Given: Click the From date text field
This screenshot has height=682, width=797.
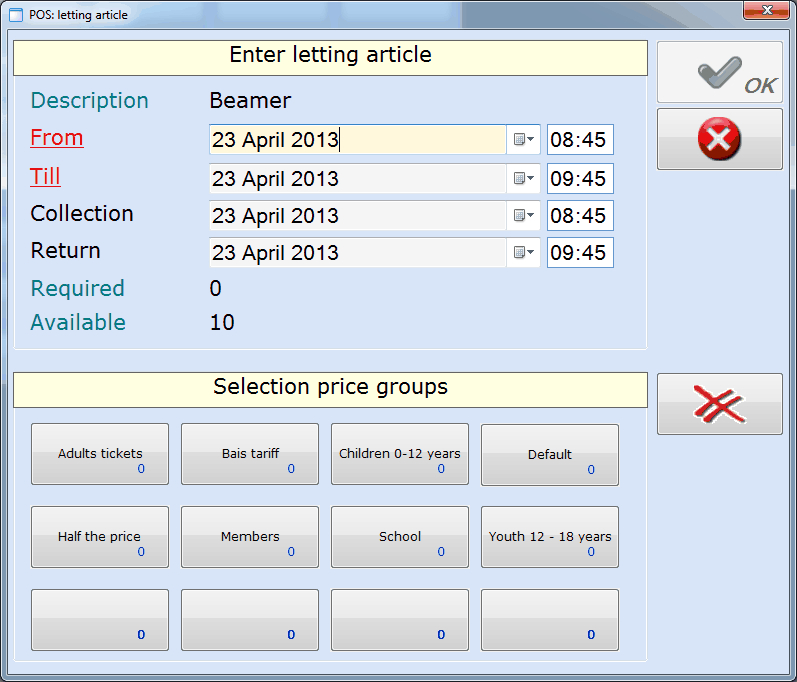Looking at the screenshot, I should point(357,140).
